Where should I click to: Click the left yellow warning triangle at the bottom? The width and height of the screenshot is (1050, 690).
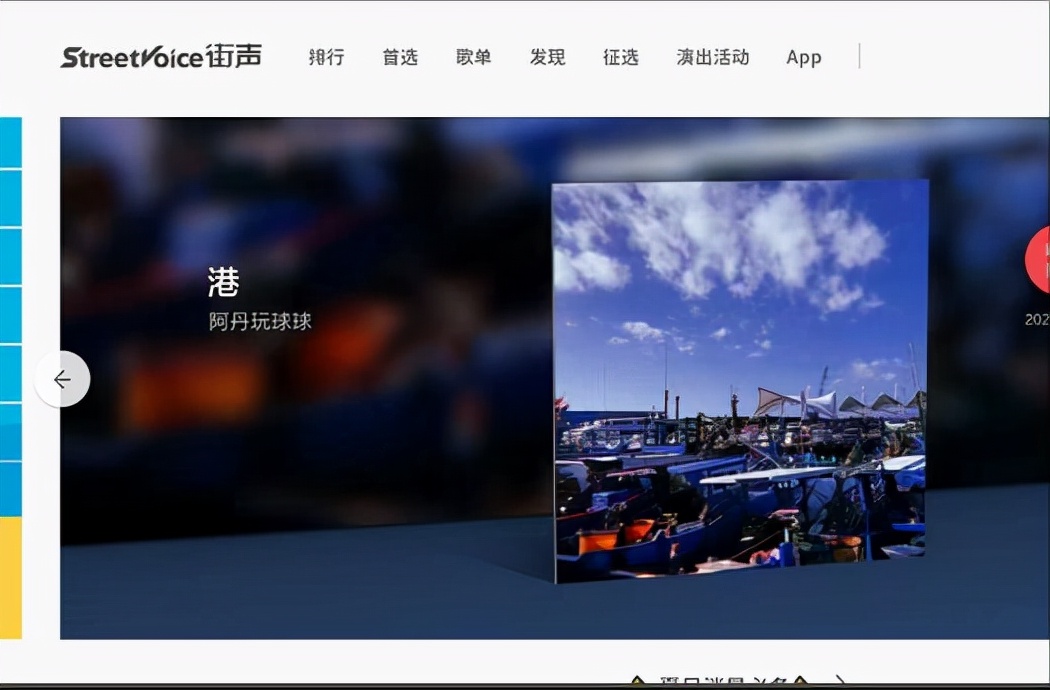tap(637, 681)
